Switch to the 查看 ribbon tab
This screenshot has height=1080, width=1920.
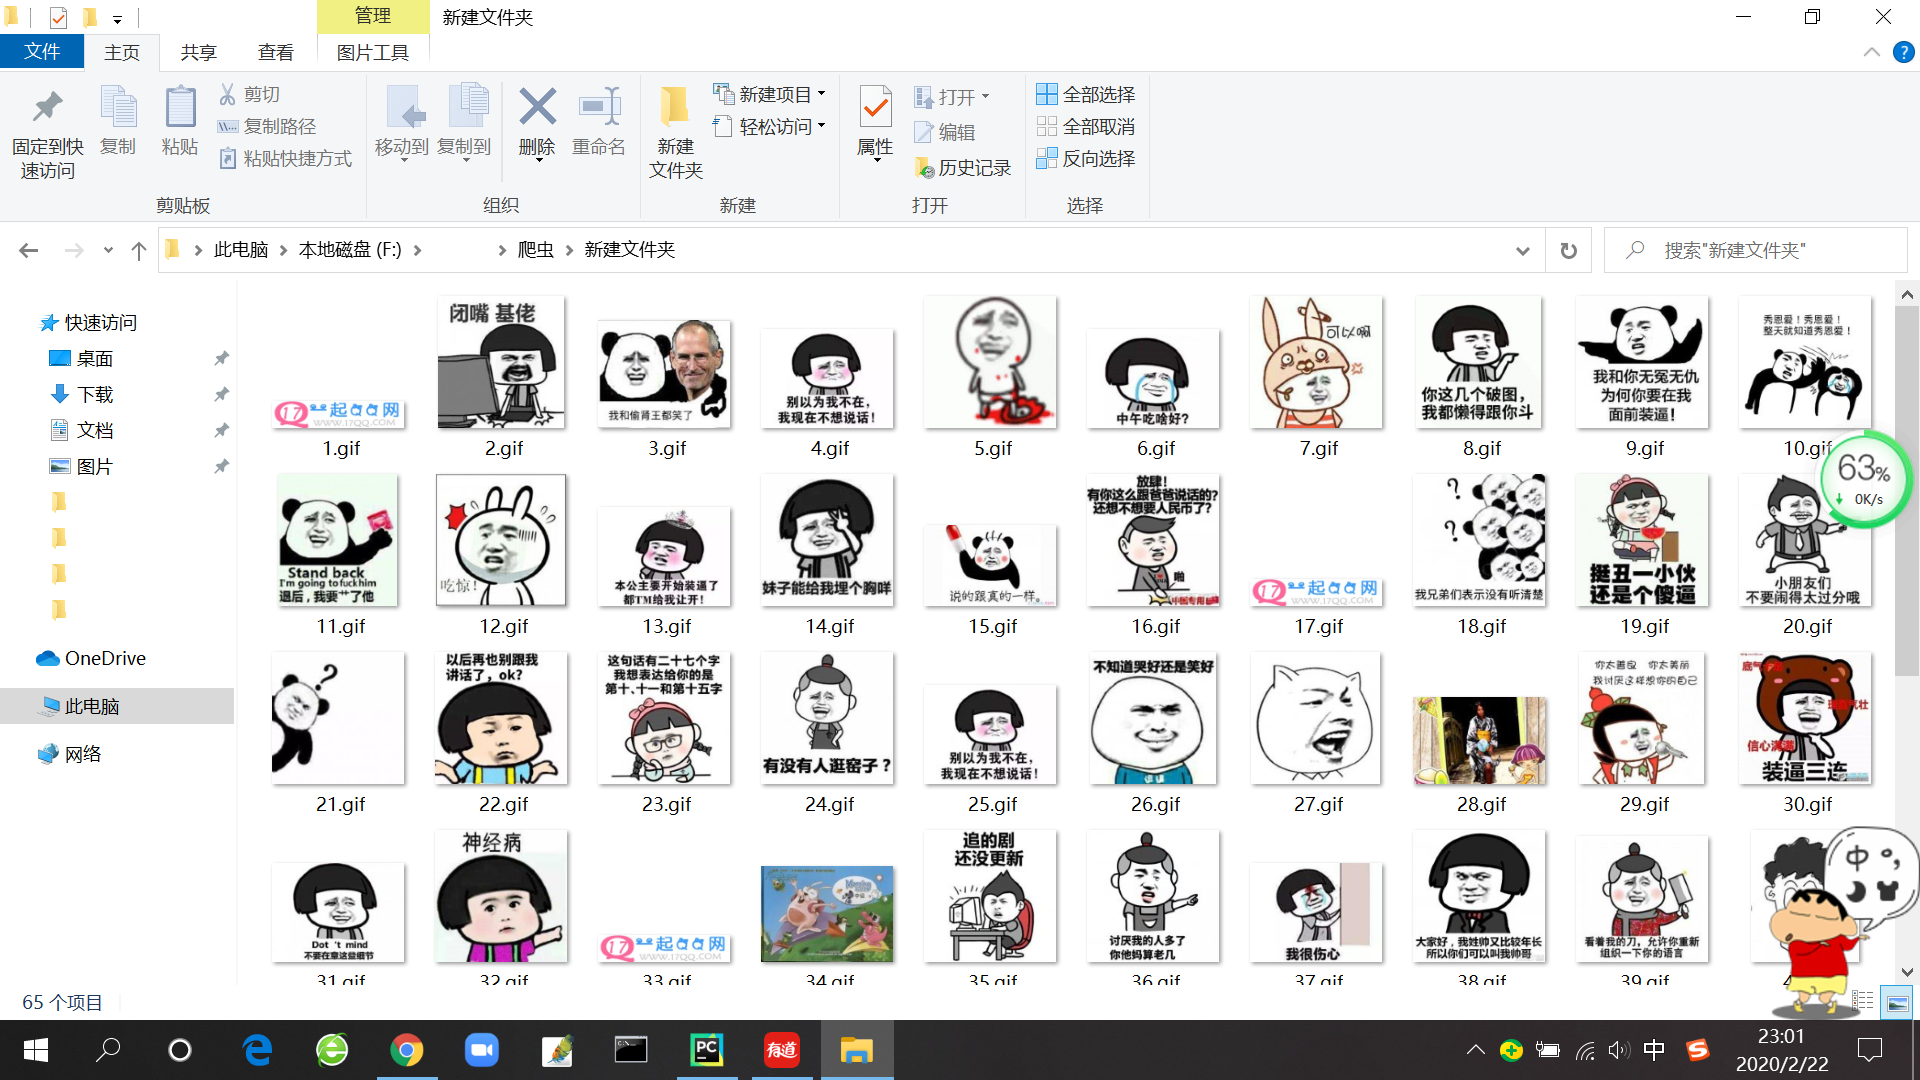[275, 52]
